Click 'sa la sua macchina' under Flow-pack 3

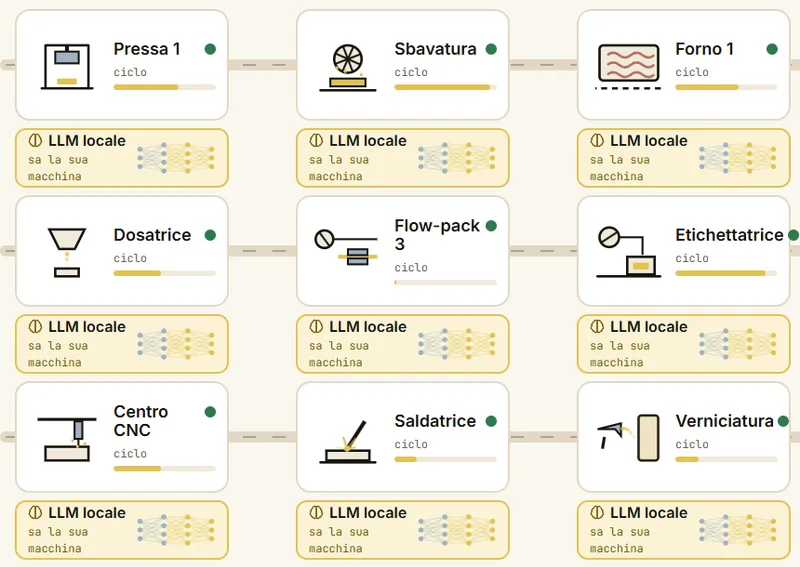pyautogui.click(x=339, y=354)
